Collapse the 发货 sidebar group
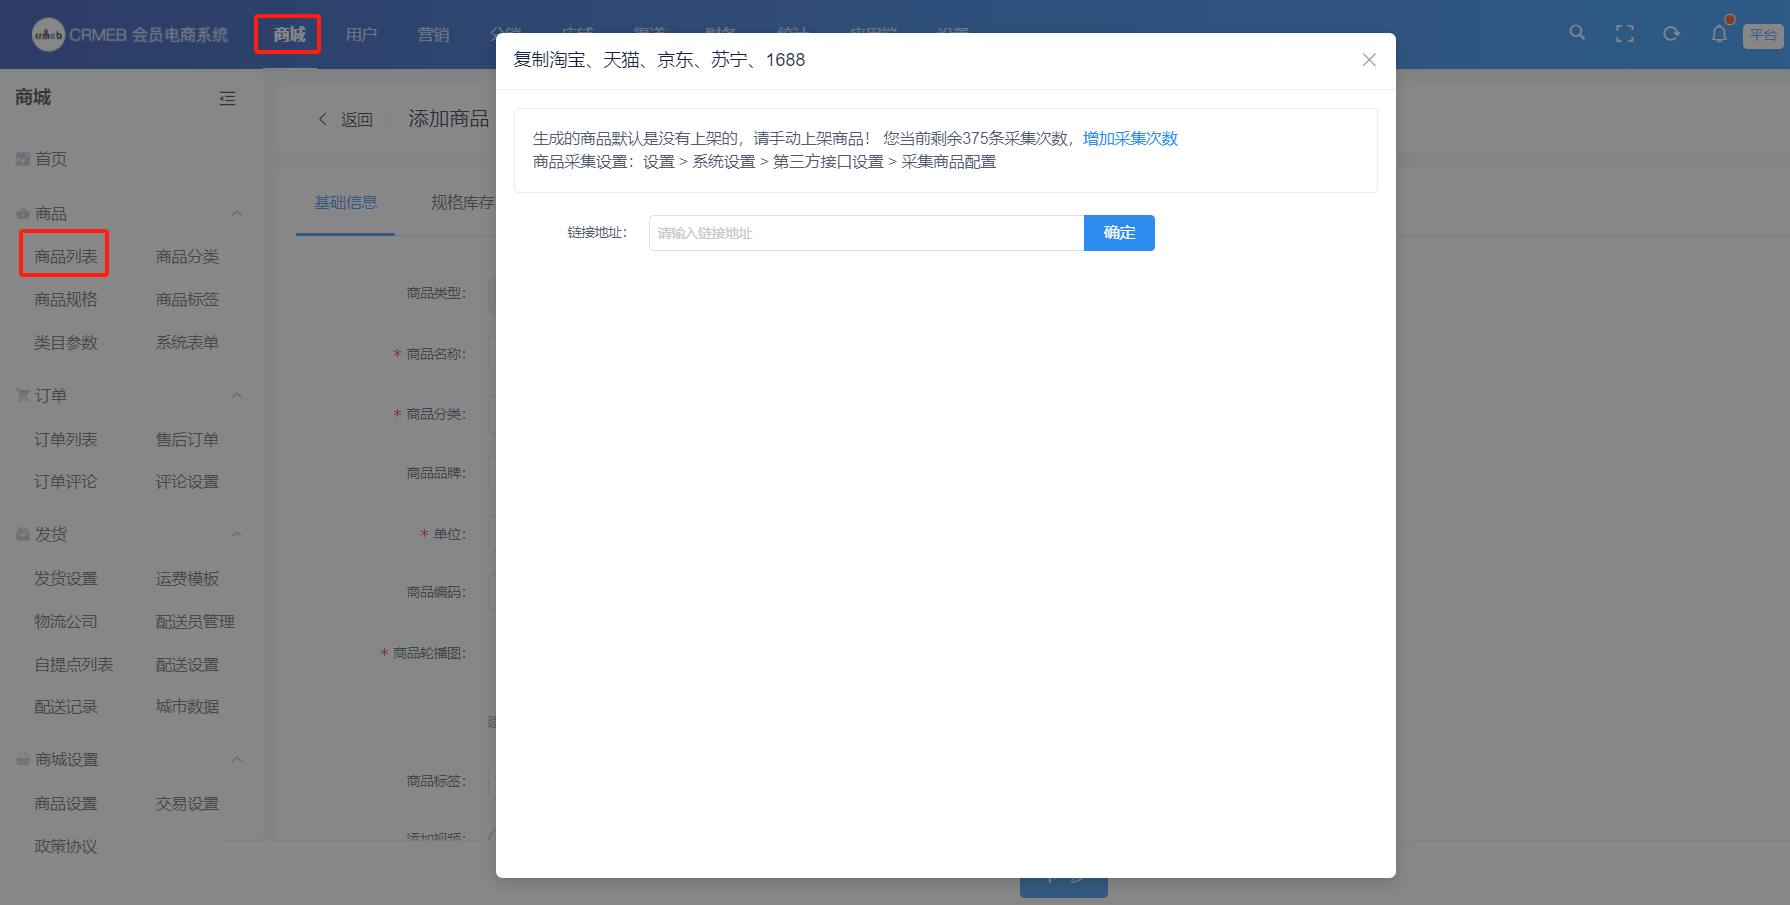 pos(237,534)
